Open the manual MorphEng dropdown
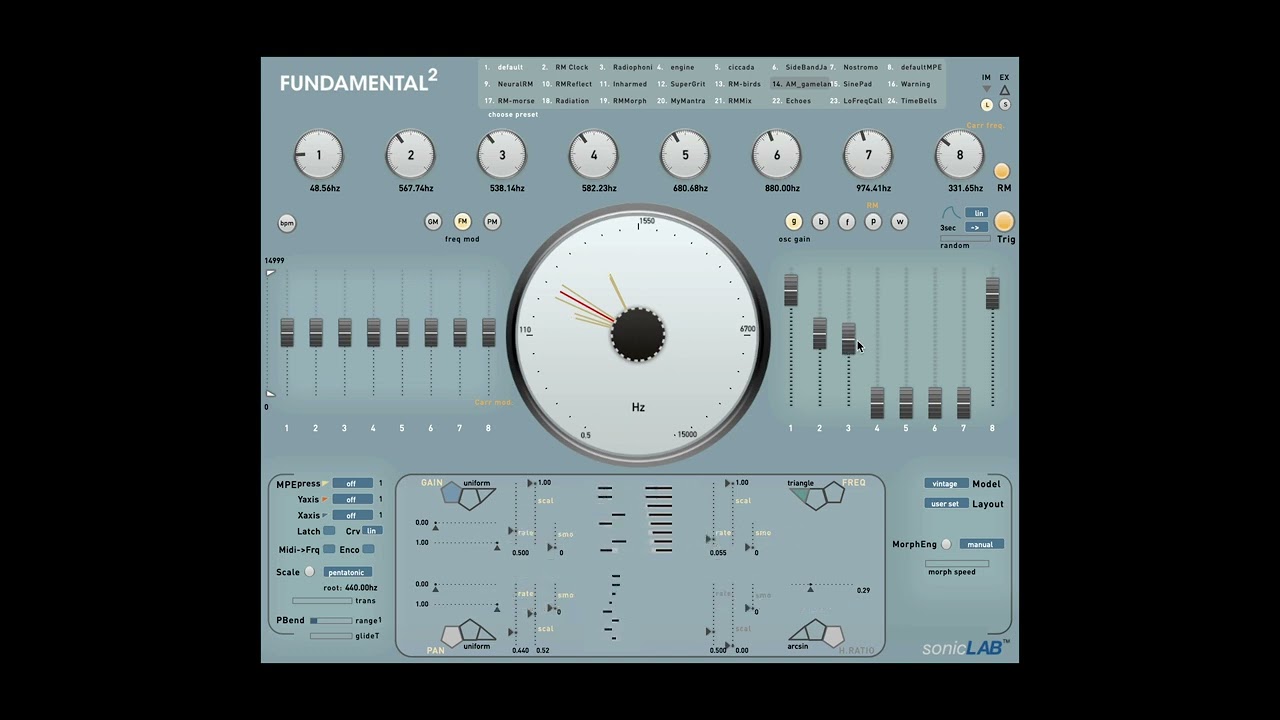Screen dimensions: 1280x720 pyautogui.click(x=981, y=544)
